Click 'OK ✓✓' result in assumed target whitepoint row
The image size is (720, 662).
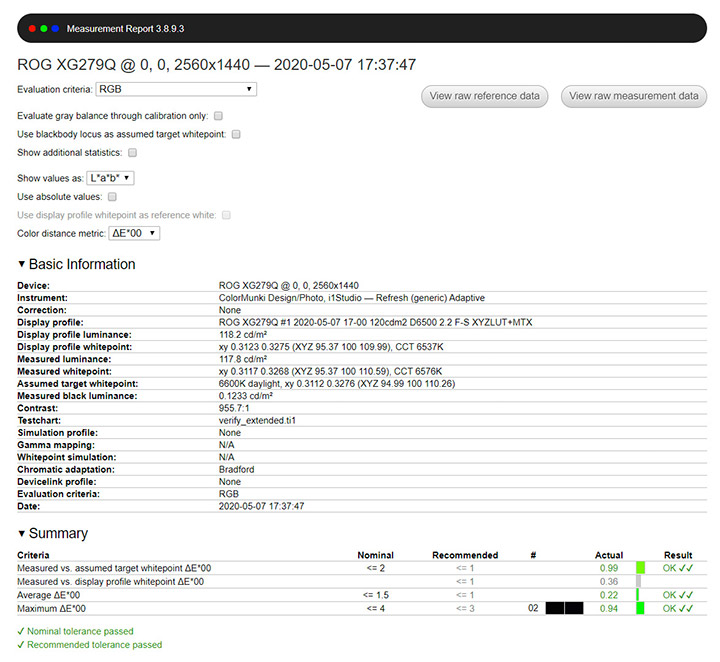678,568
